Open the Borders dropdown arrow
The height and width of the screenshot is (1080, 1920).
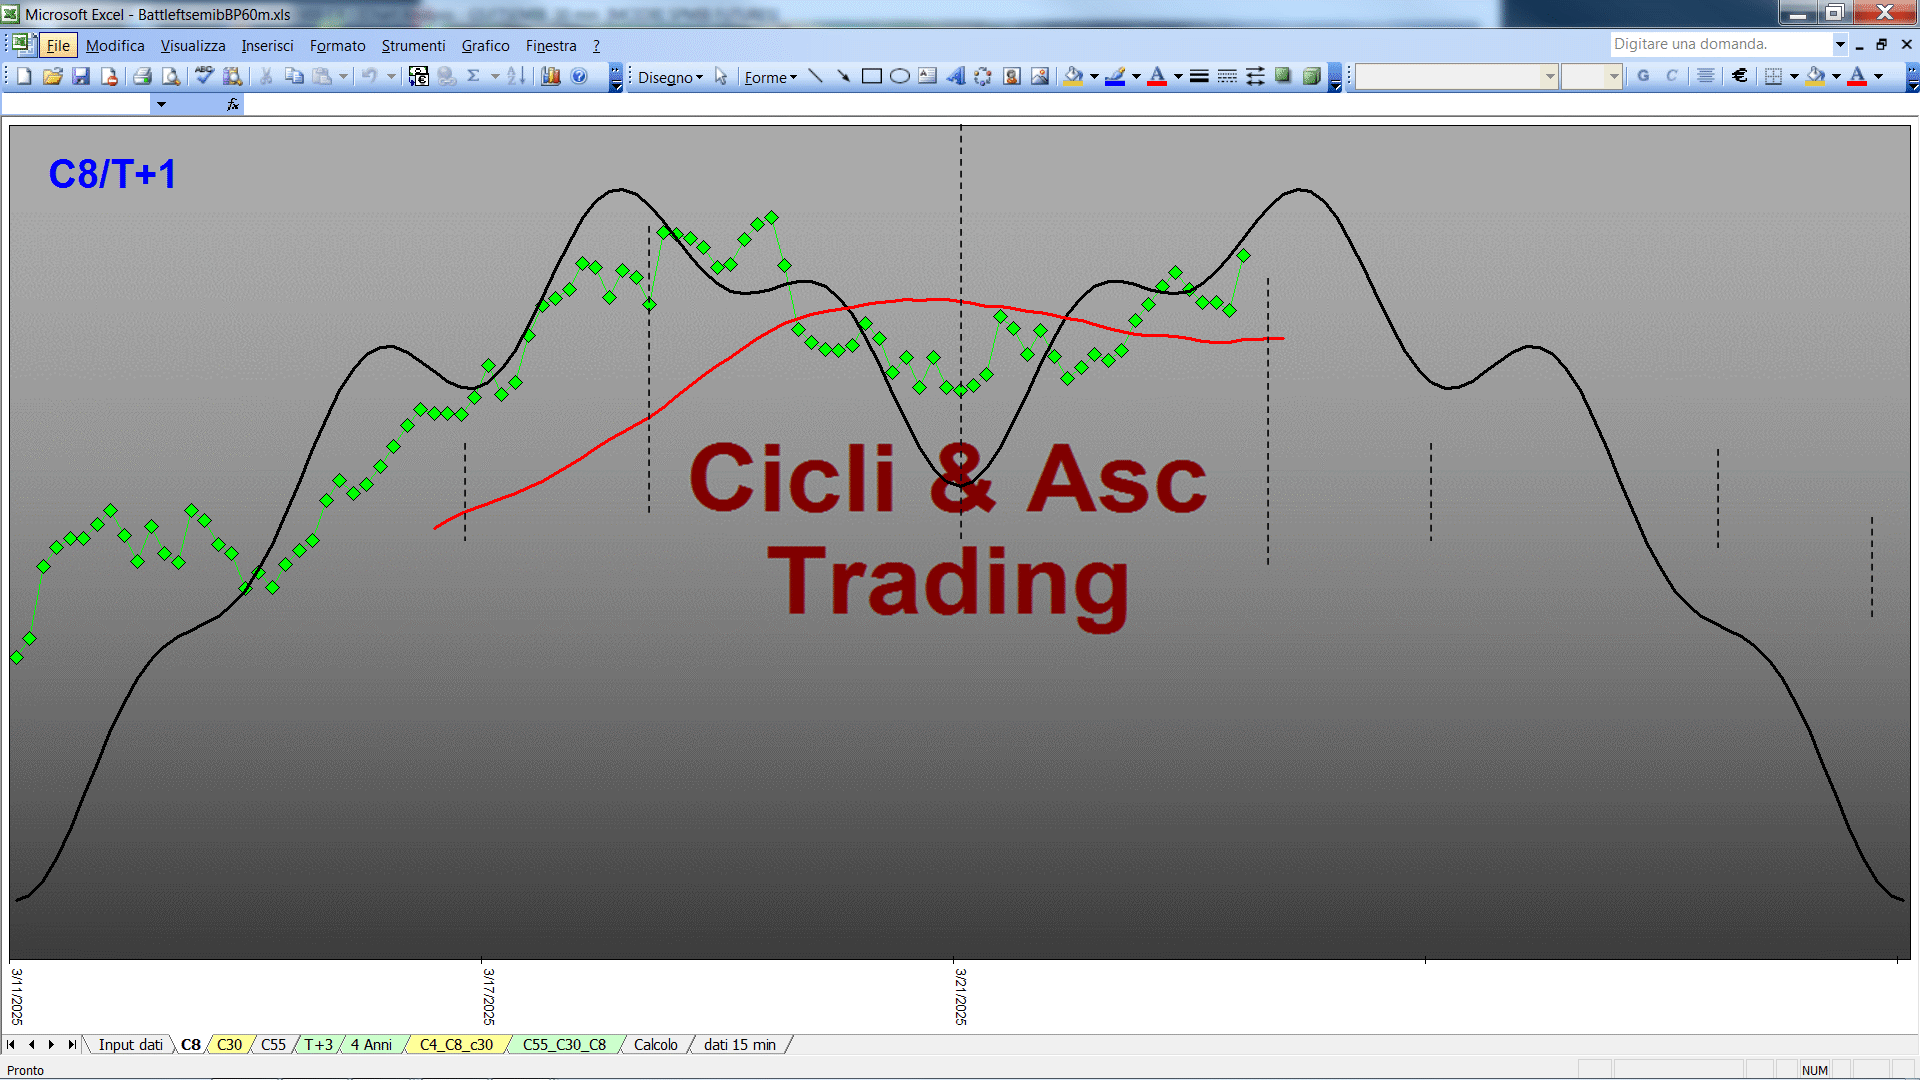point(1794,76)
